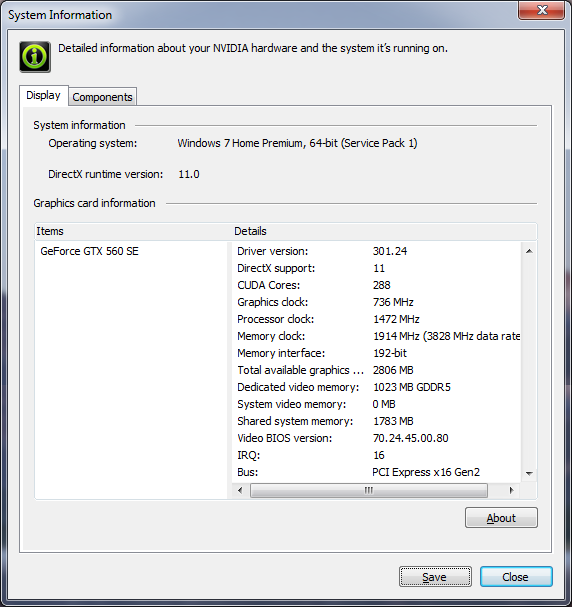Select the CUDA Cores row

click(x=376, y=285)
